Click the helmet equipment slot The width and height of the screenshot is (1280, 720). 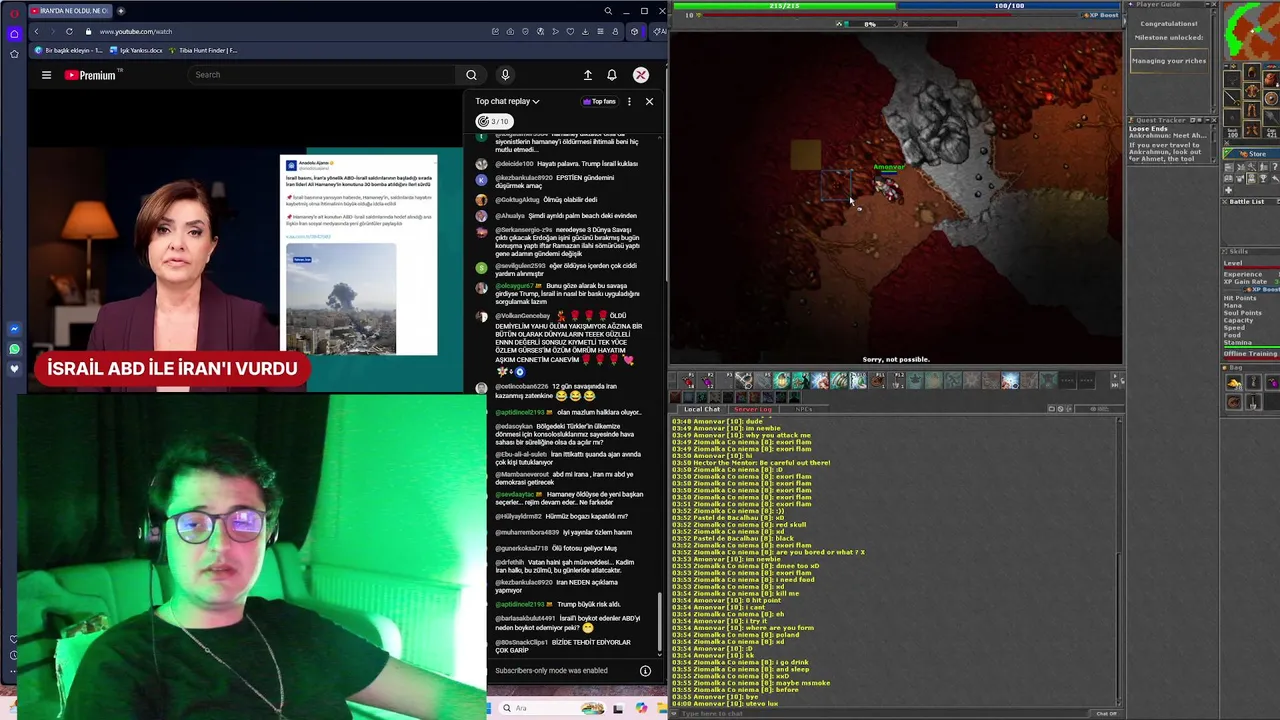pos(1252,74)
